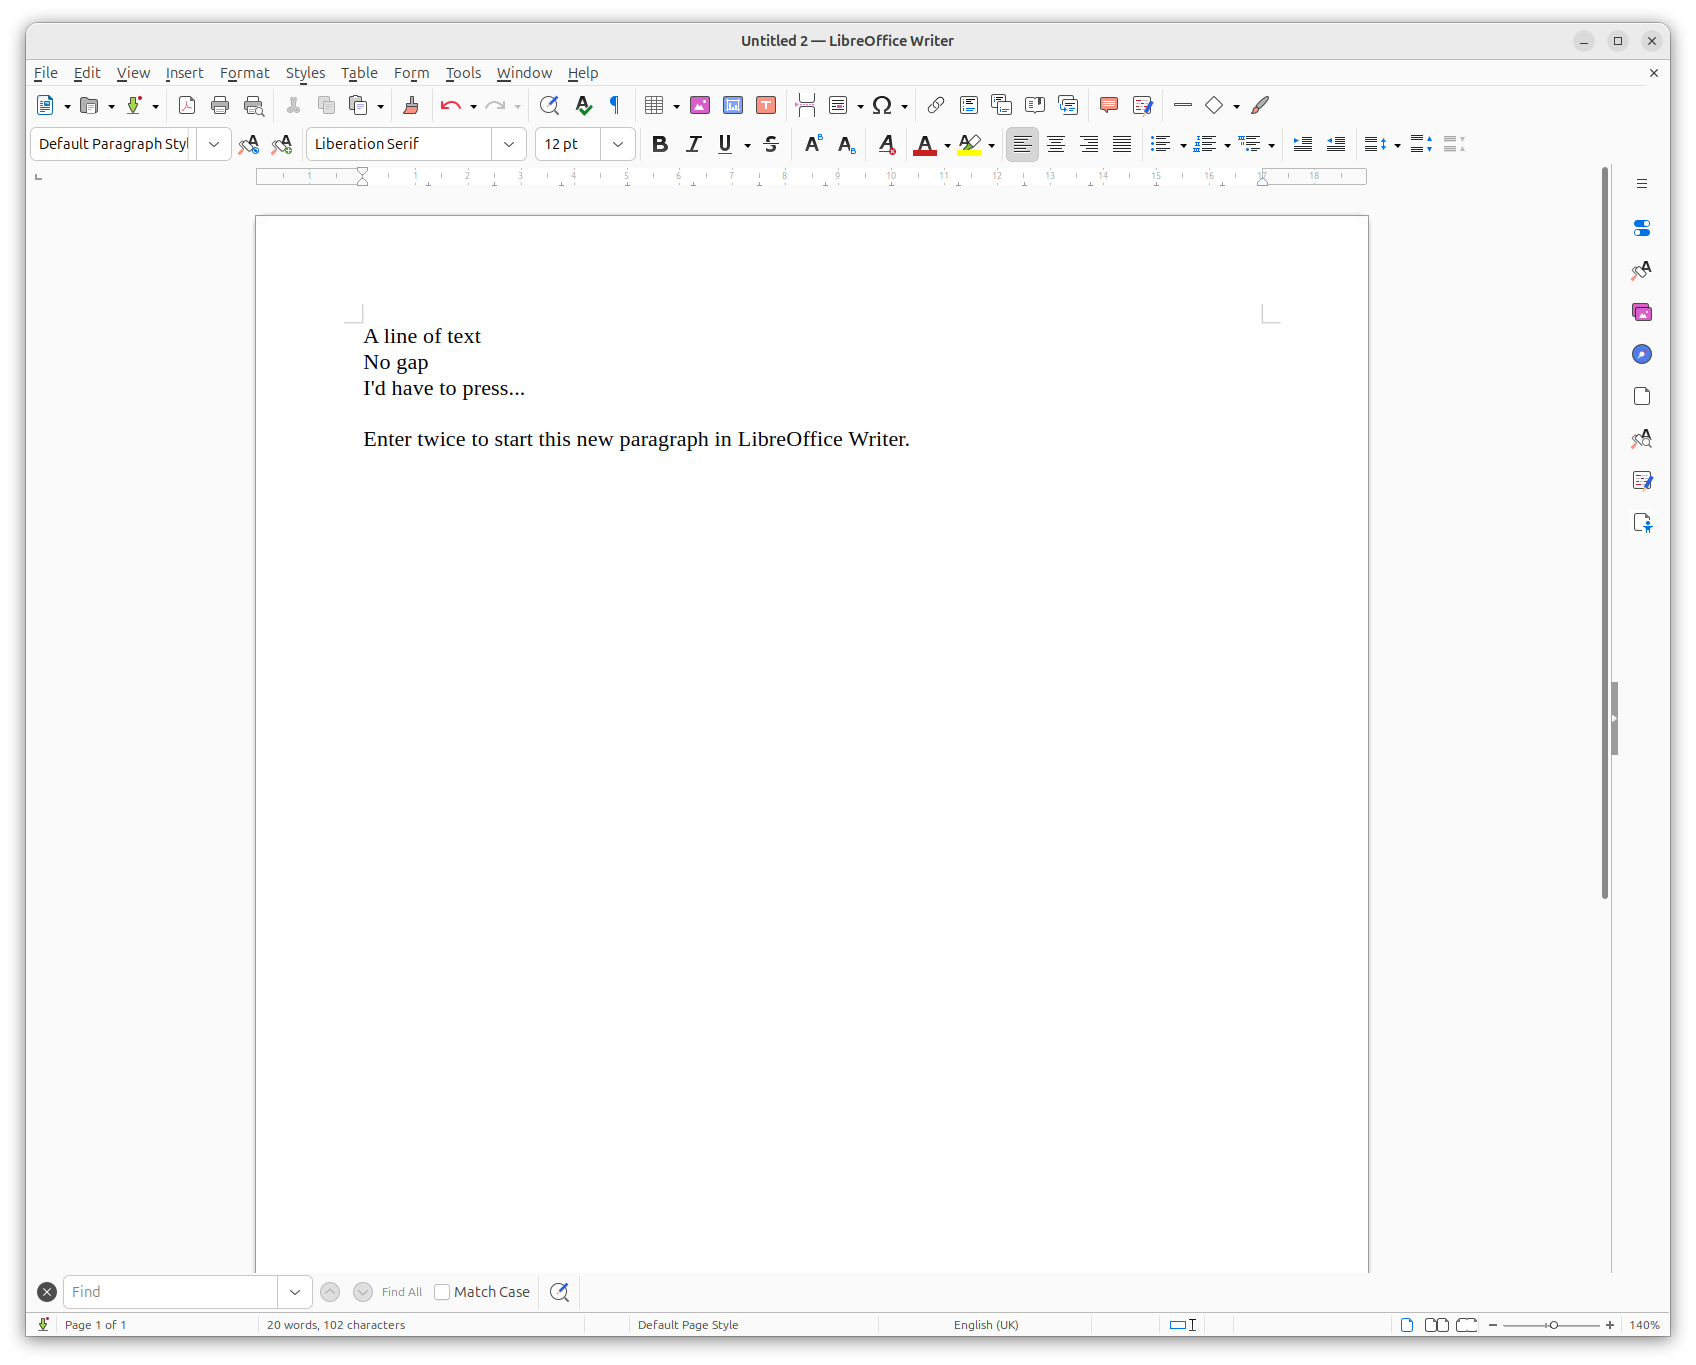This screenshot has width=1696, height=1365.
Task: Align paragraph to center
Action: [x=1056, y=144]
